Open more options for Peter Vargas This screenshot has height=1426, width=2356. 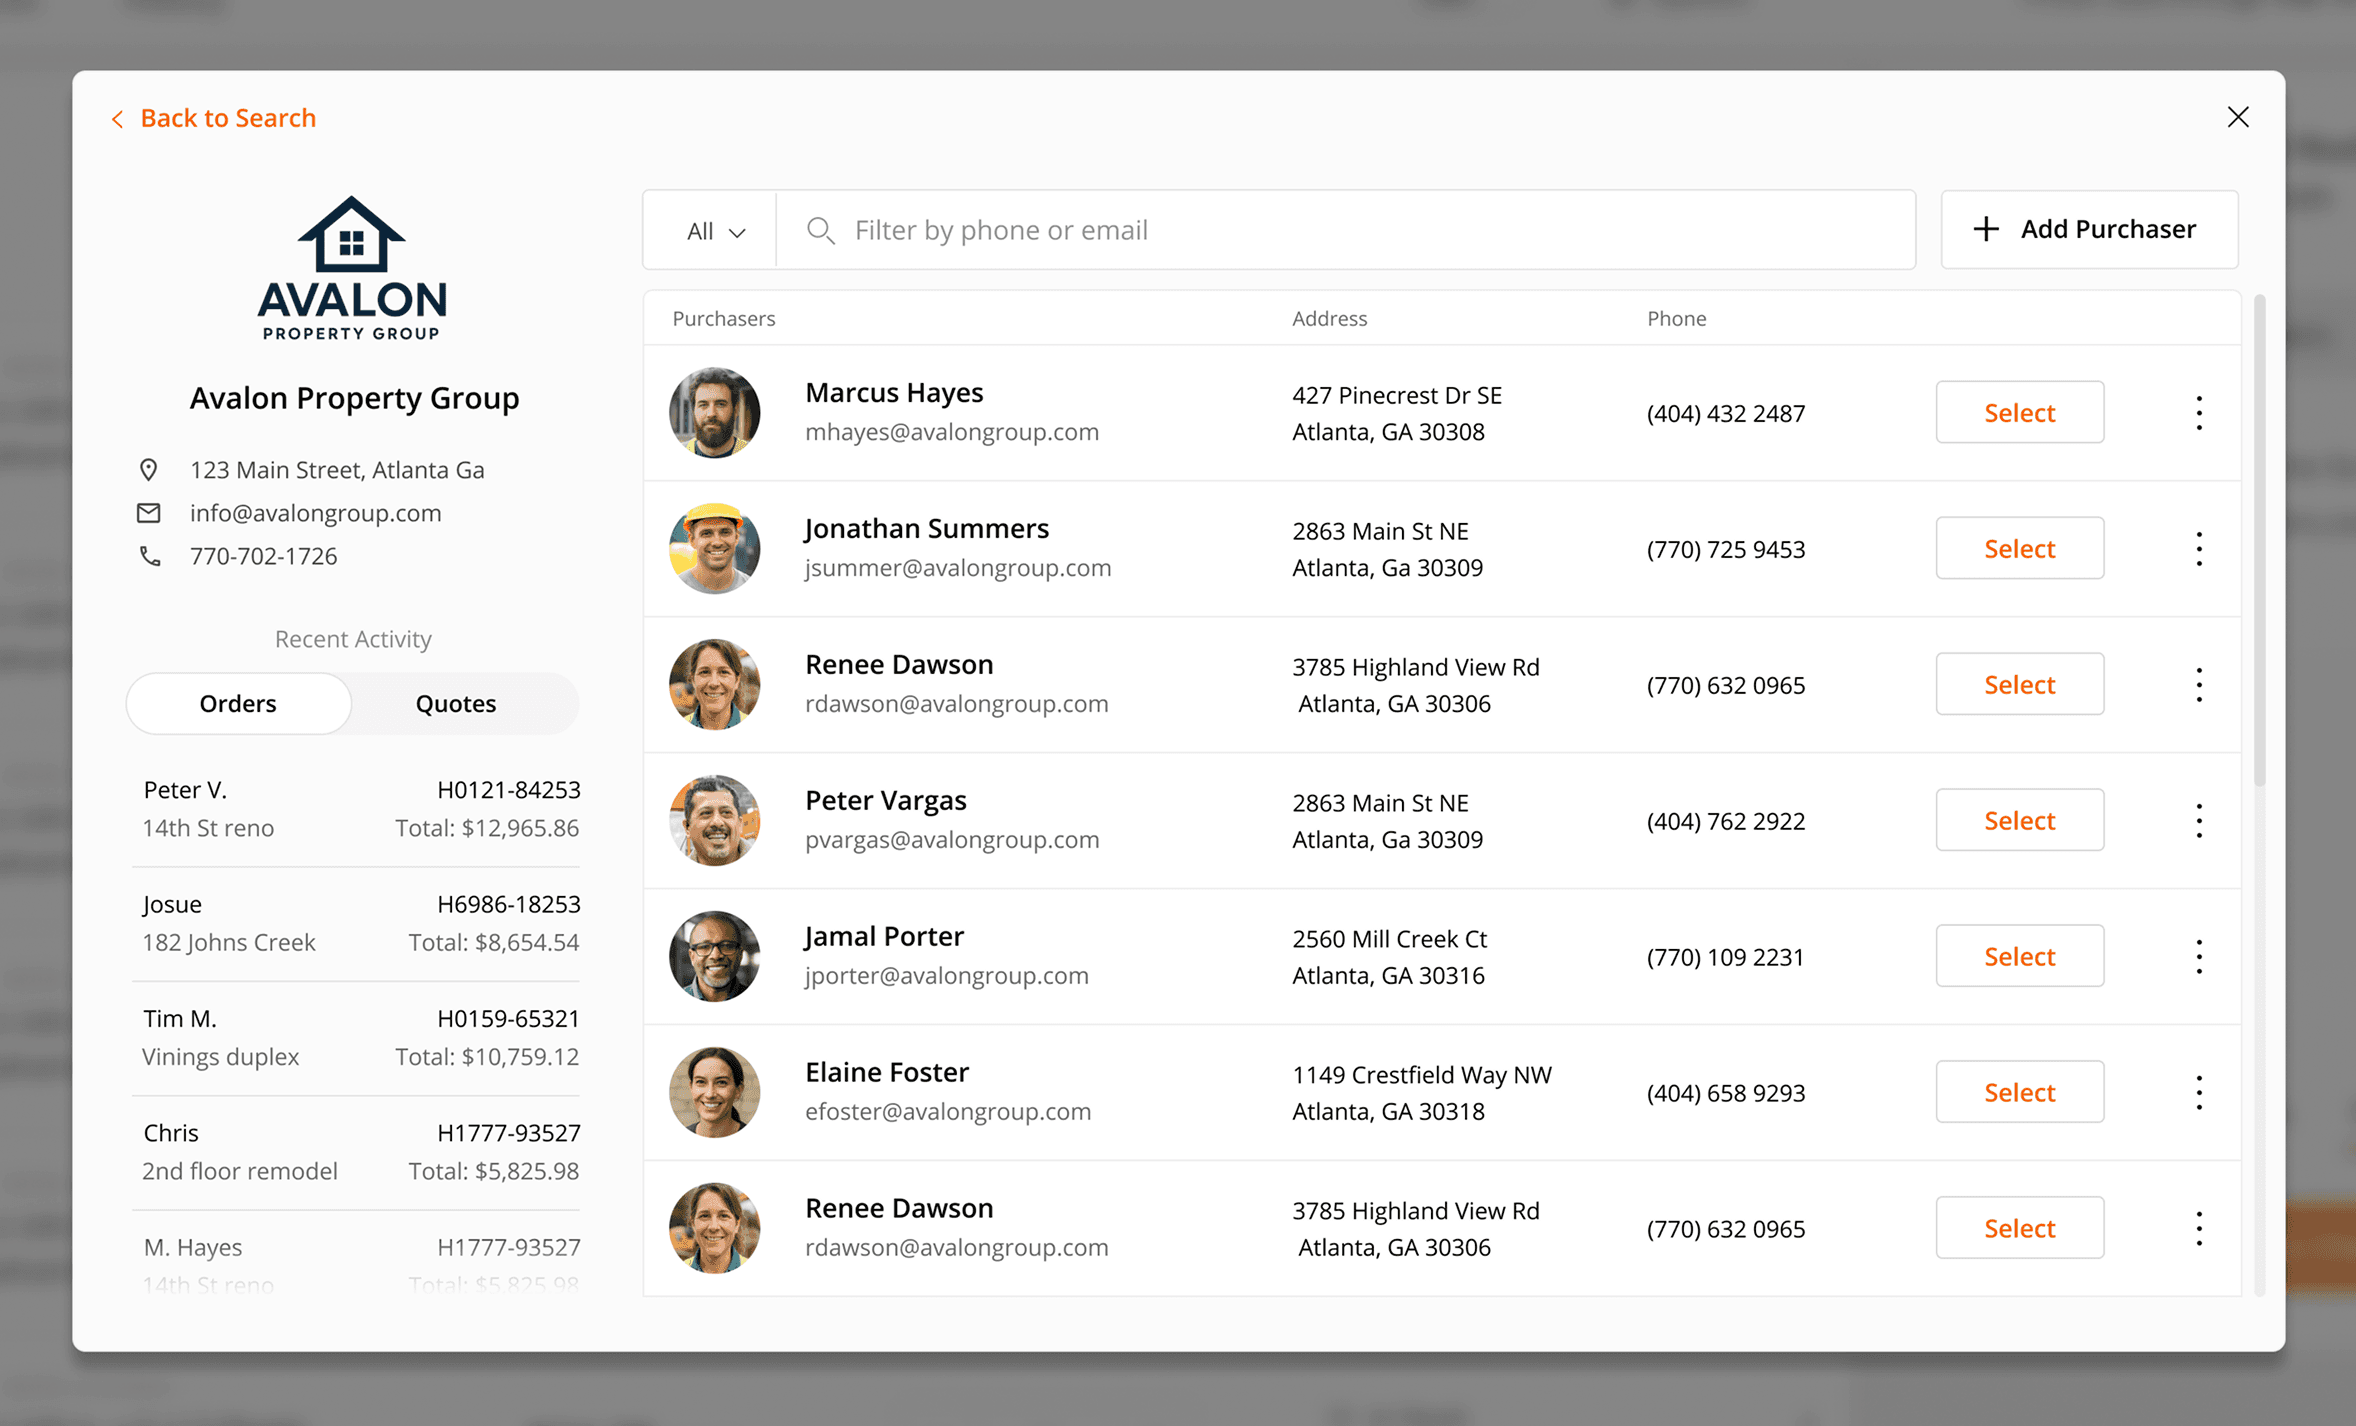click(2198, 821)
